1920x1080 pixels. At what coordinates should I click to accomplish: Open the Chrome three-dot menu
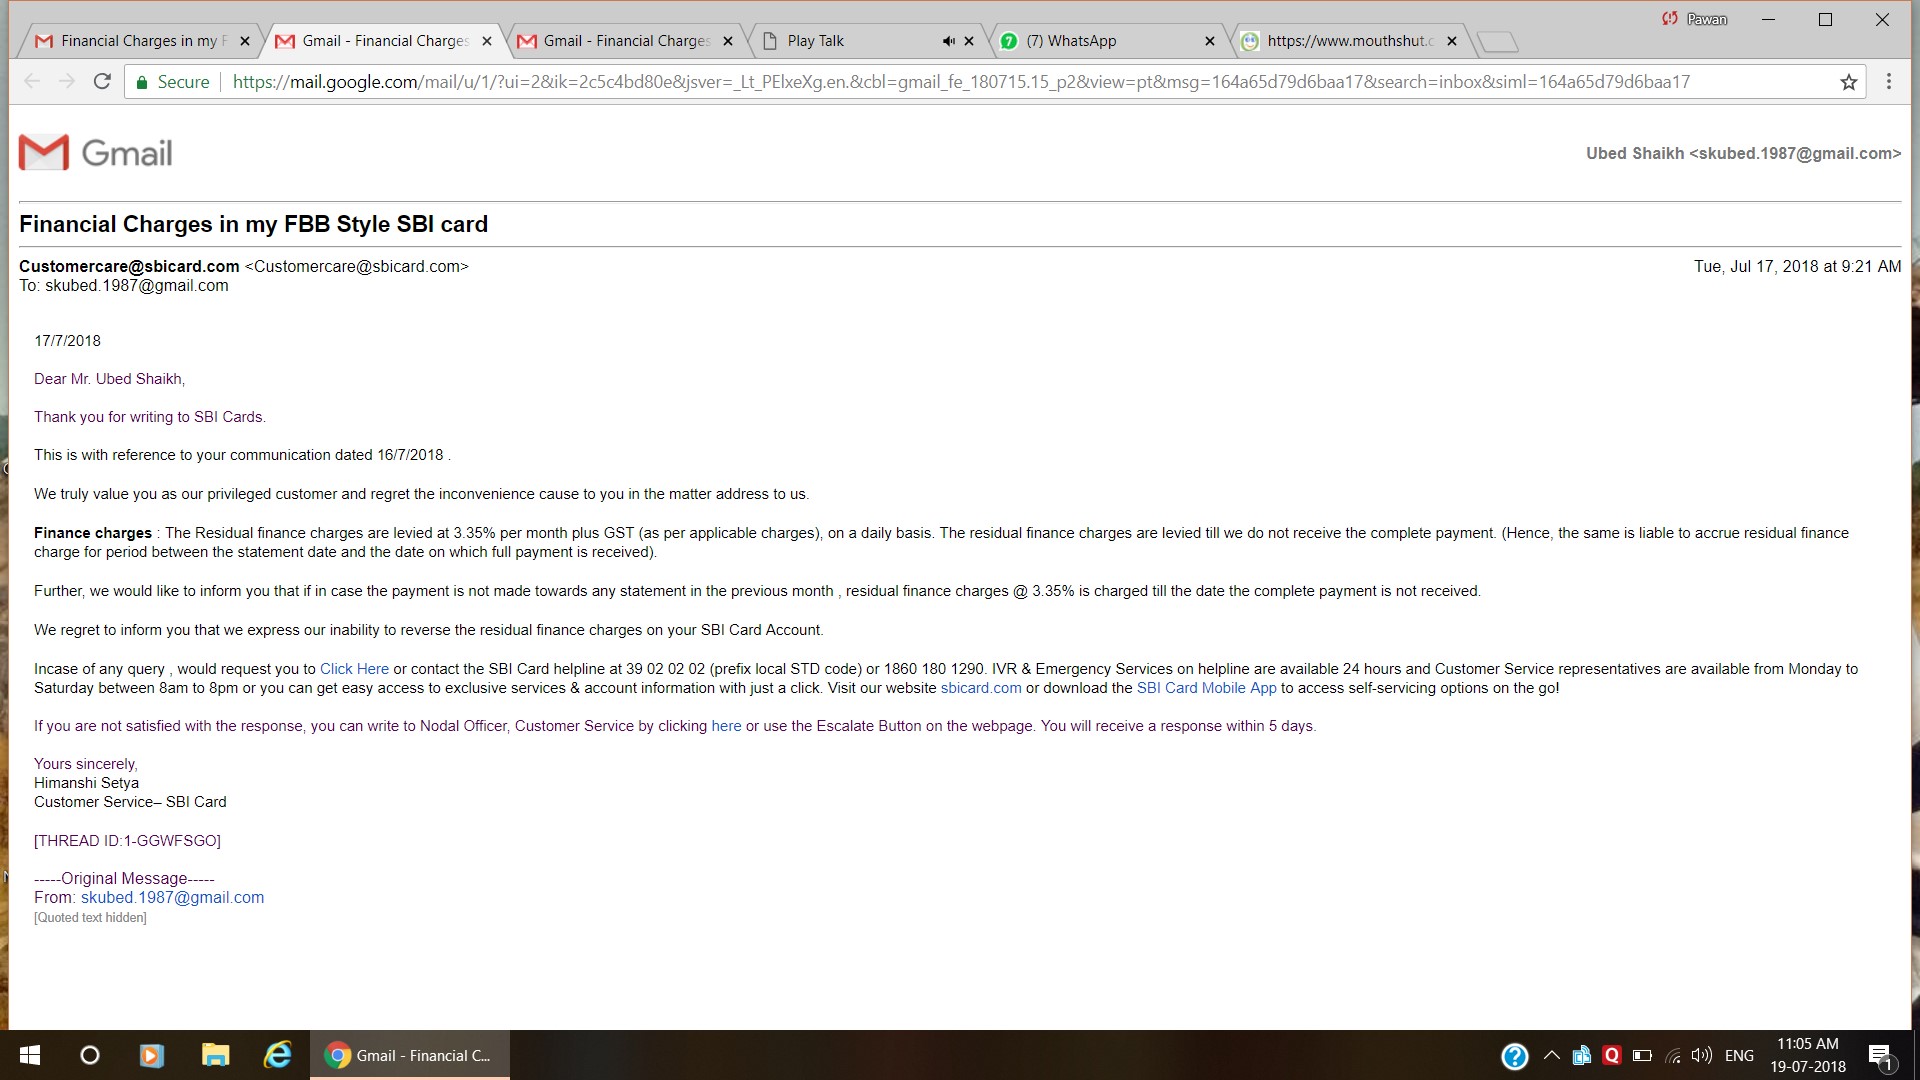(x=1889, y=82)
